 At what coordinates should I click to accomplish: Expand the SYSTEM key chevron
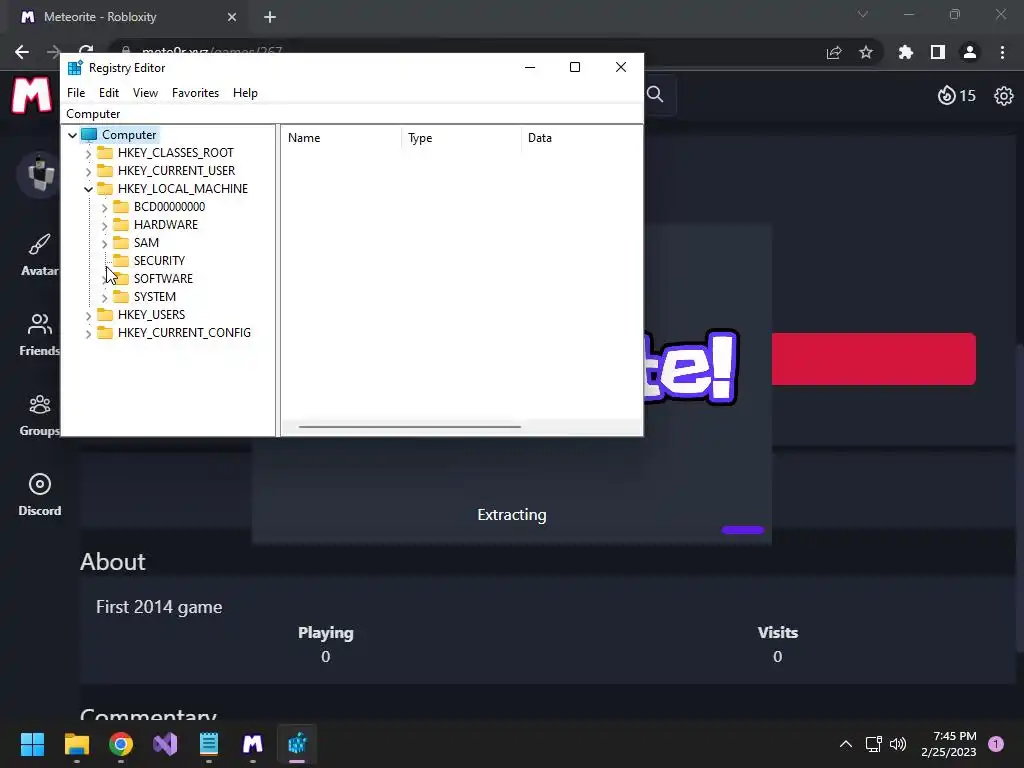tap(104, 298)
